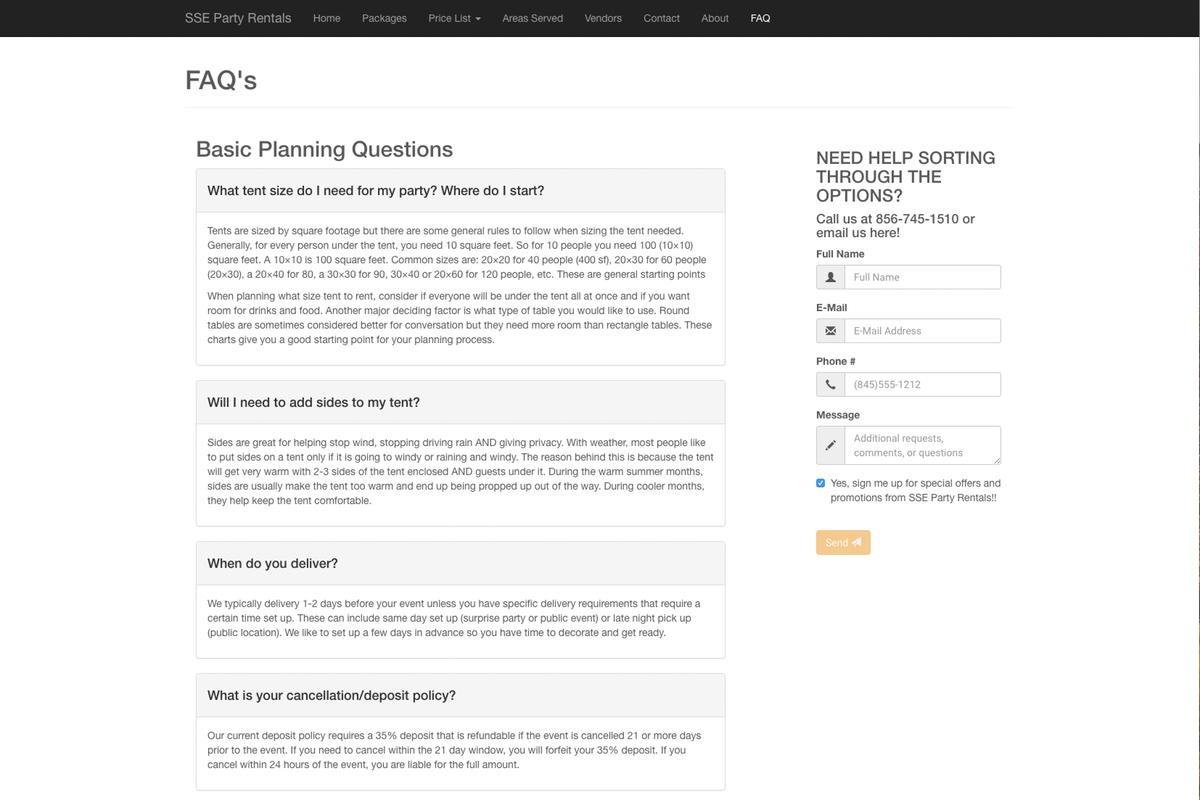Open the Price List dropdown menu
The width and height of the screenshot is (1200, 800).
[454, 18]
